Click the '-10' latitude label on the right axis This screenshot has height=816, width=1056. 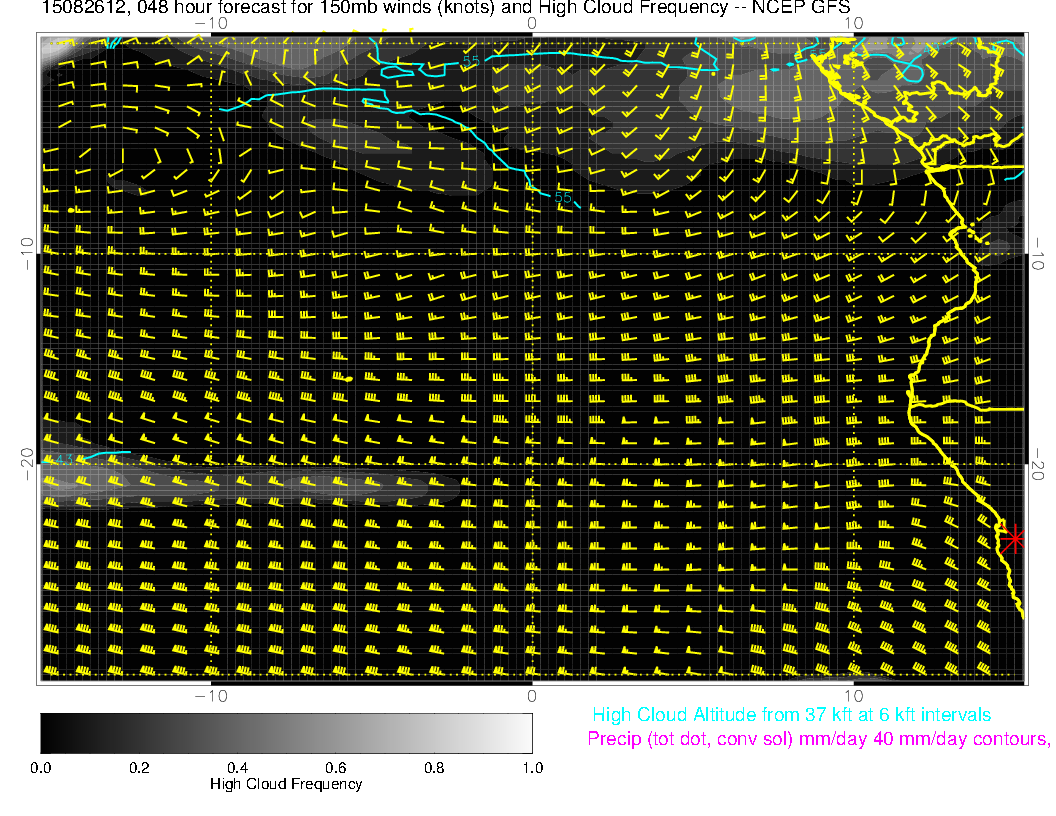1037,254
